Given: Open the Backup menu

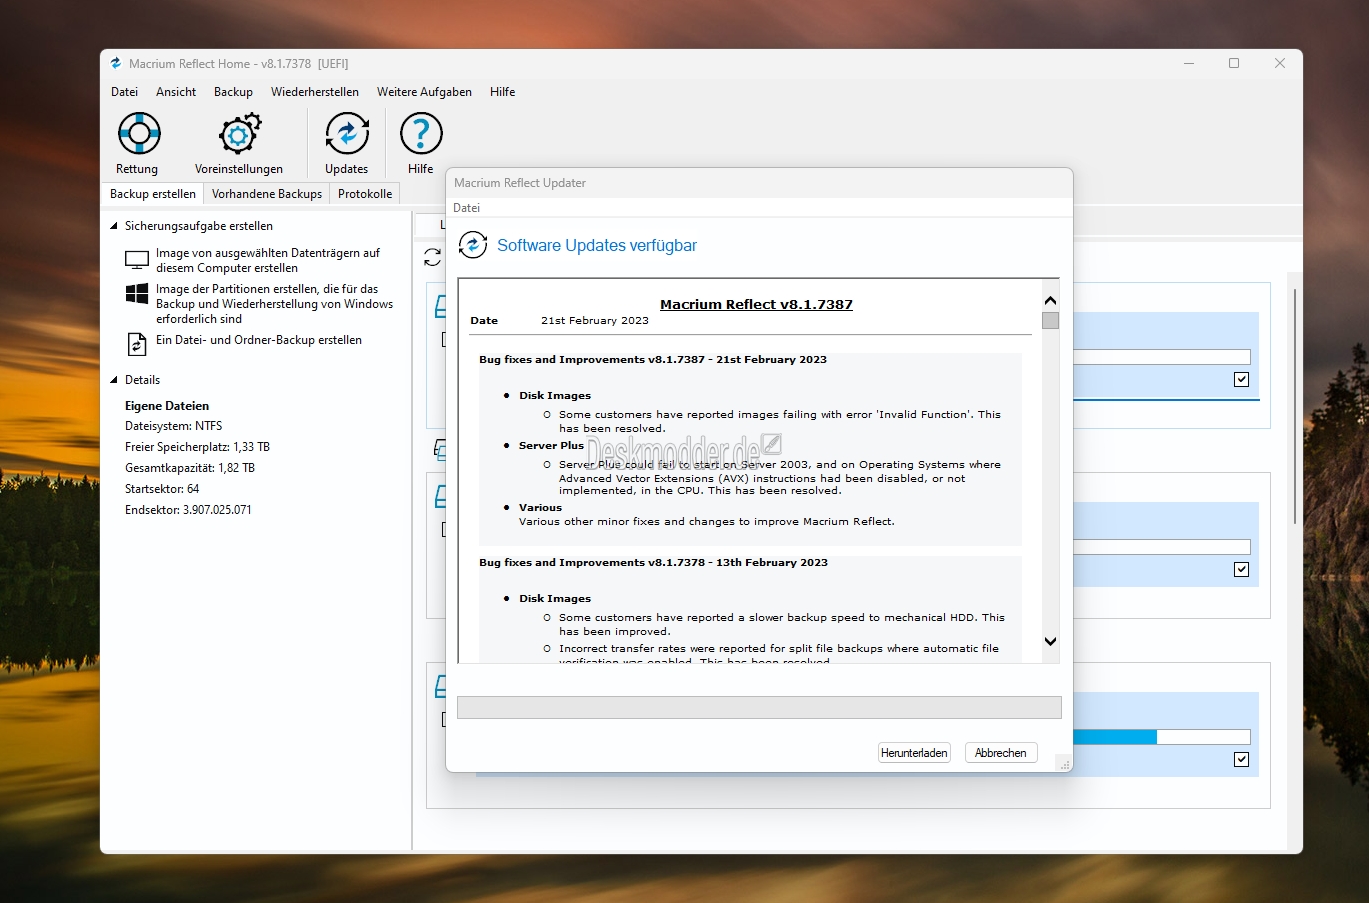Looking at the screenshot, I should coord(233,92).
